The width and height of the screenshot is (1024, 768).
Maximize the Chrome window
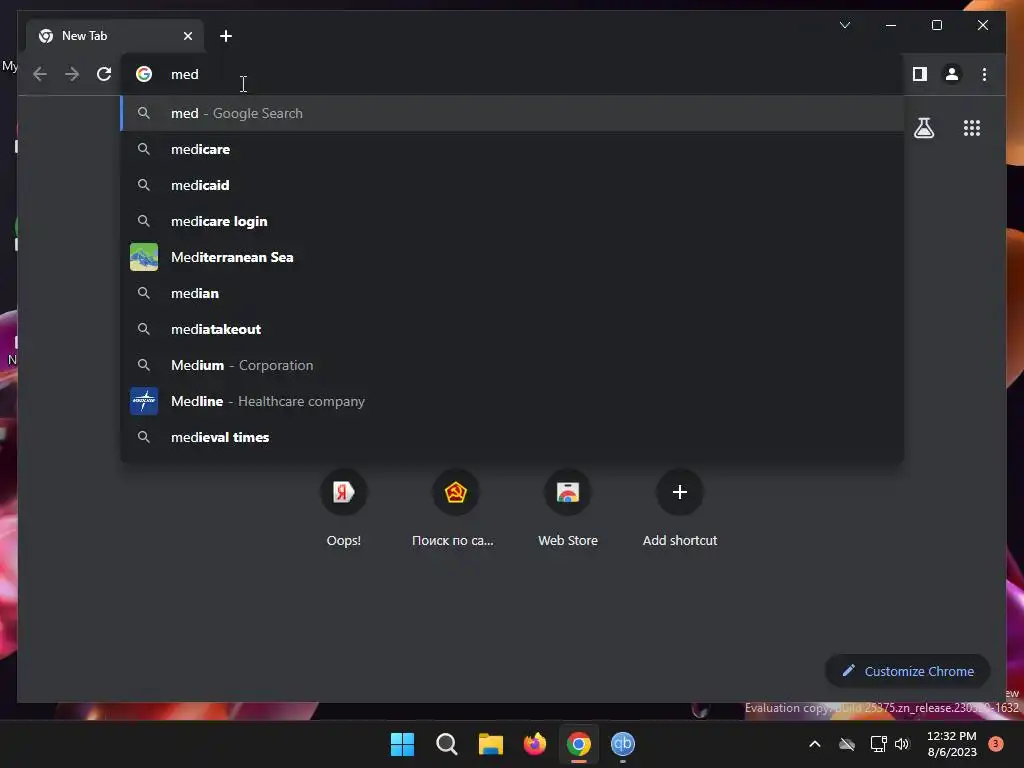pyautogui.click(x=936, y=25)
